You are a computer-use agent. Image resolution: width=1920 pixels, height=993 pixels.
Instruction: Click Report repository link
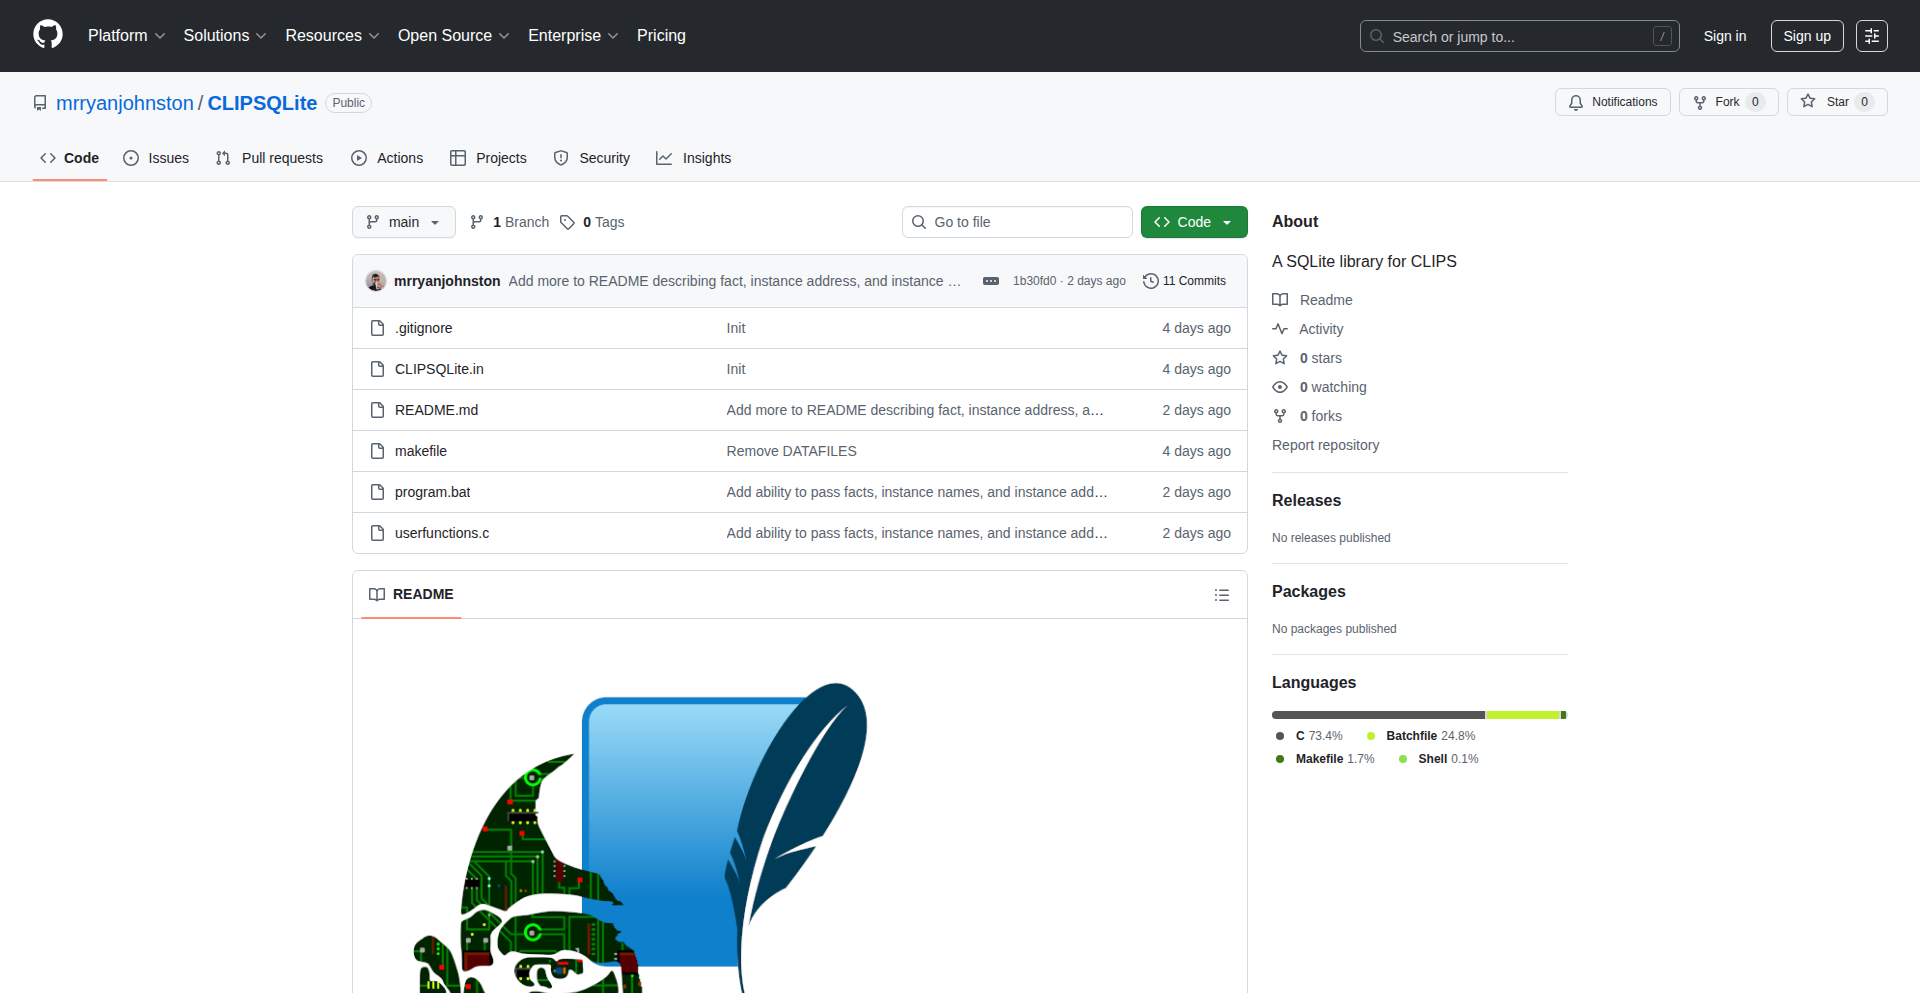1325,445
